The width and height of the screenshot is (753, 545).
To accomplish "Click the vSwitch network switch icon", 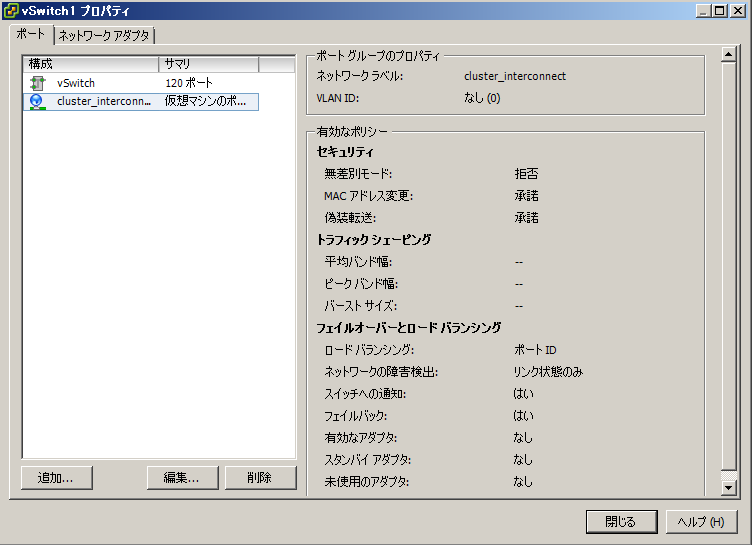I will [x=37, y=83].
